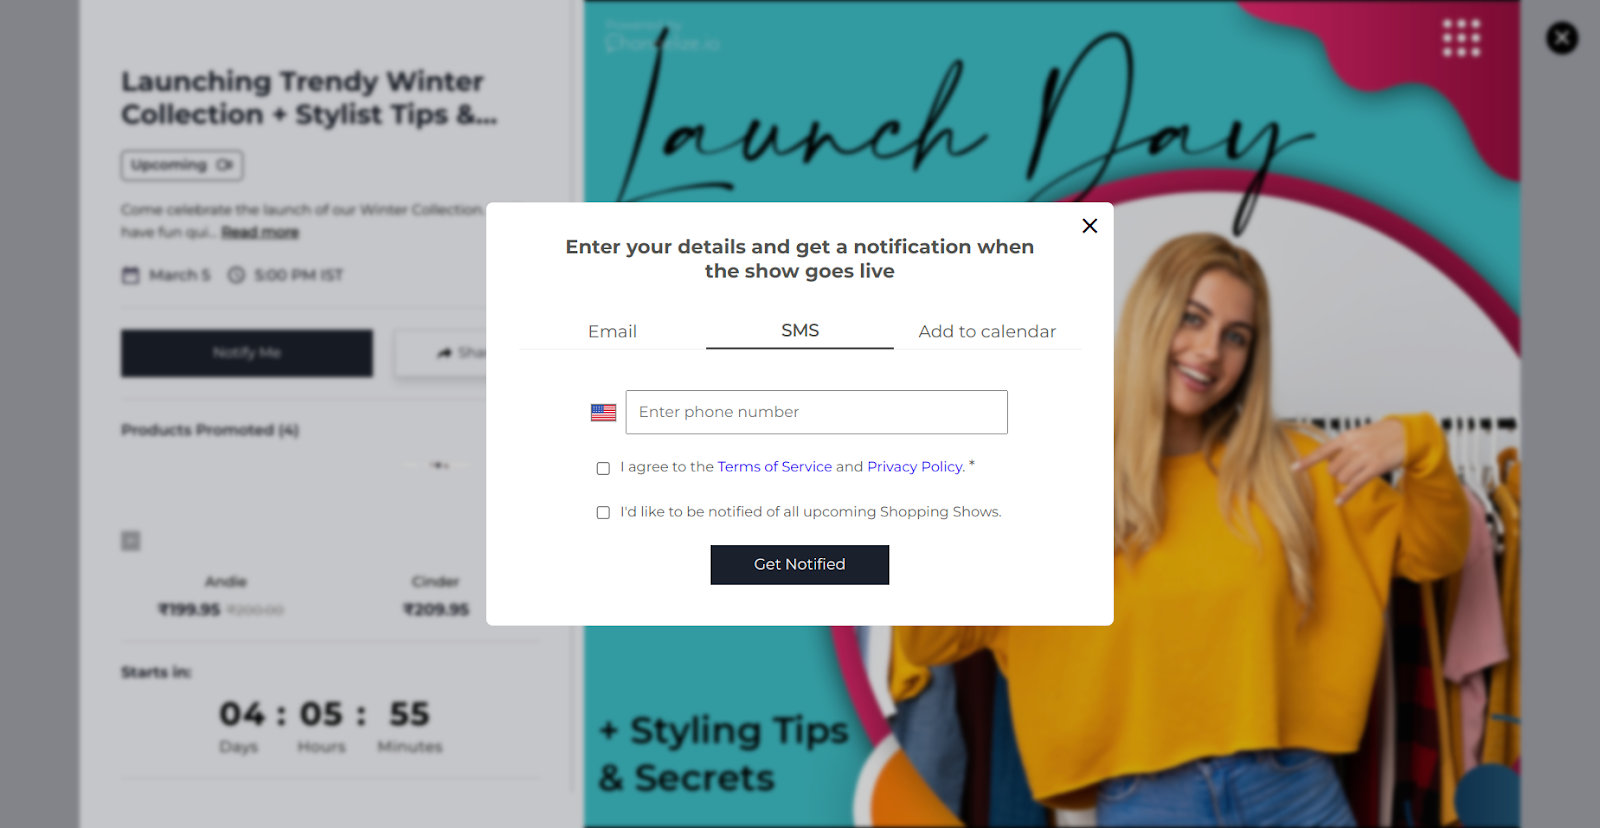Focus the phone number input field
The height and width of the screenshot is (828, 1600).
pyautogui.click(x=816, y=412)
